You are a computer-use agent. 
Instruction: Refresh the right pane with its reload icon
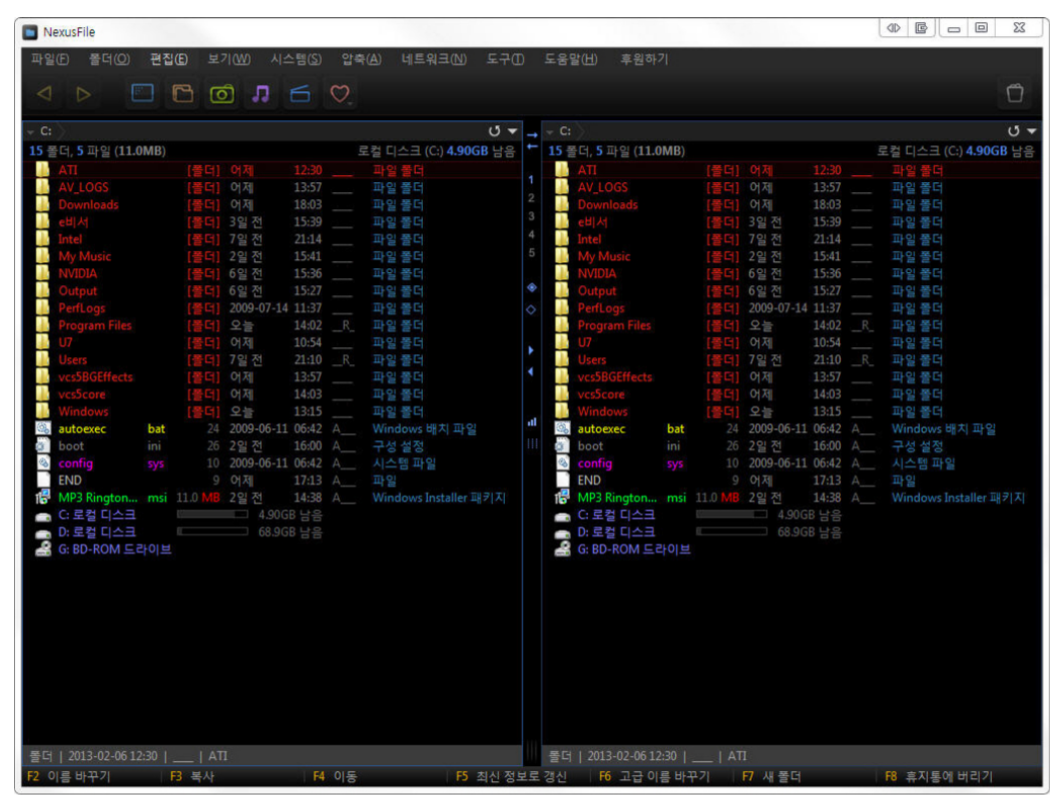coord(1014,130)
